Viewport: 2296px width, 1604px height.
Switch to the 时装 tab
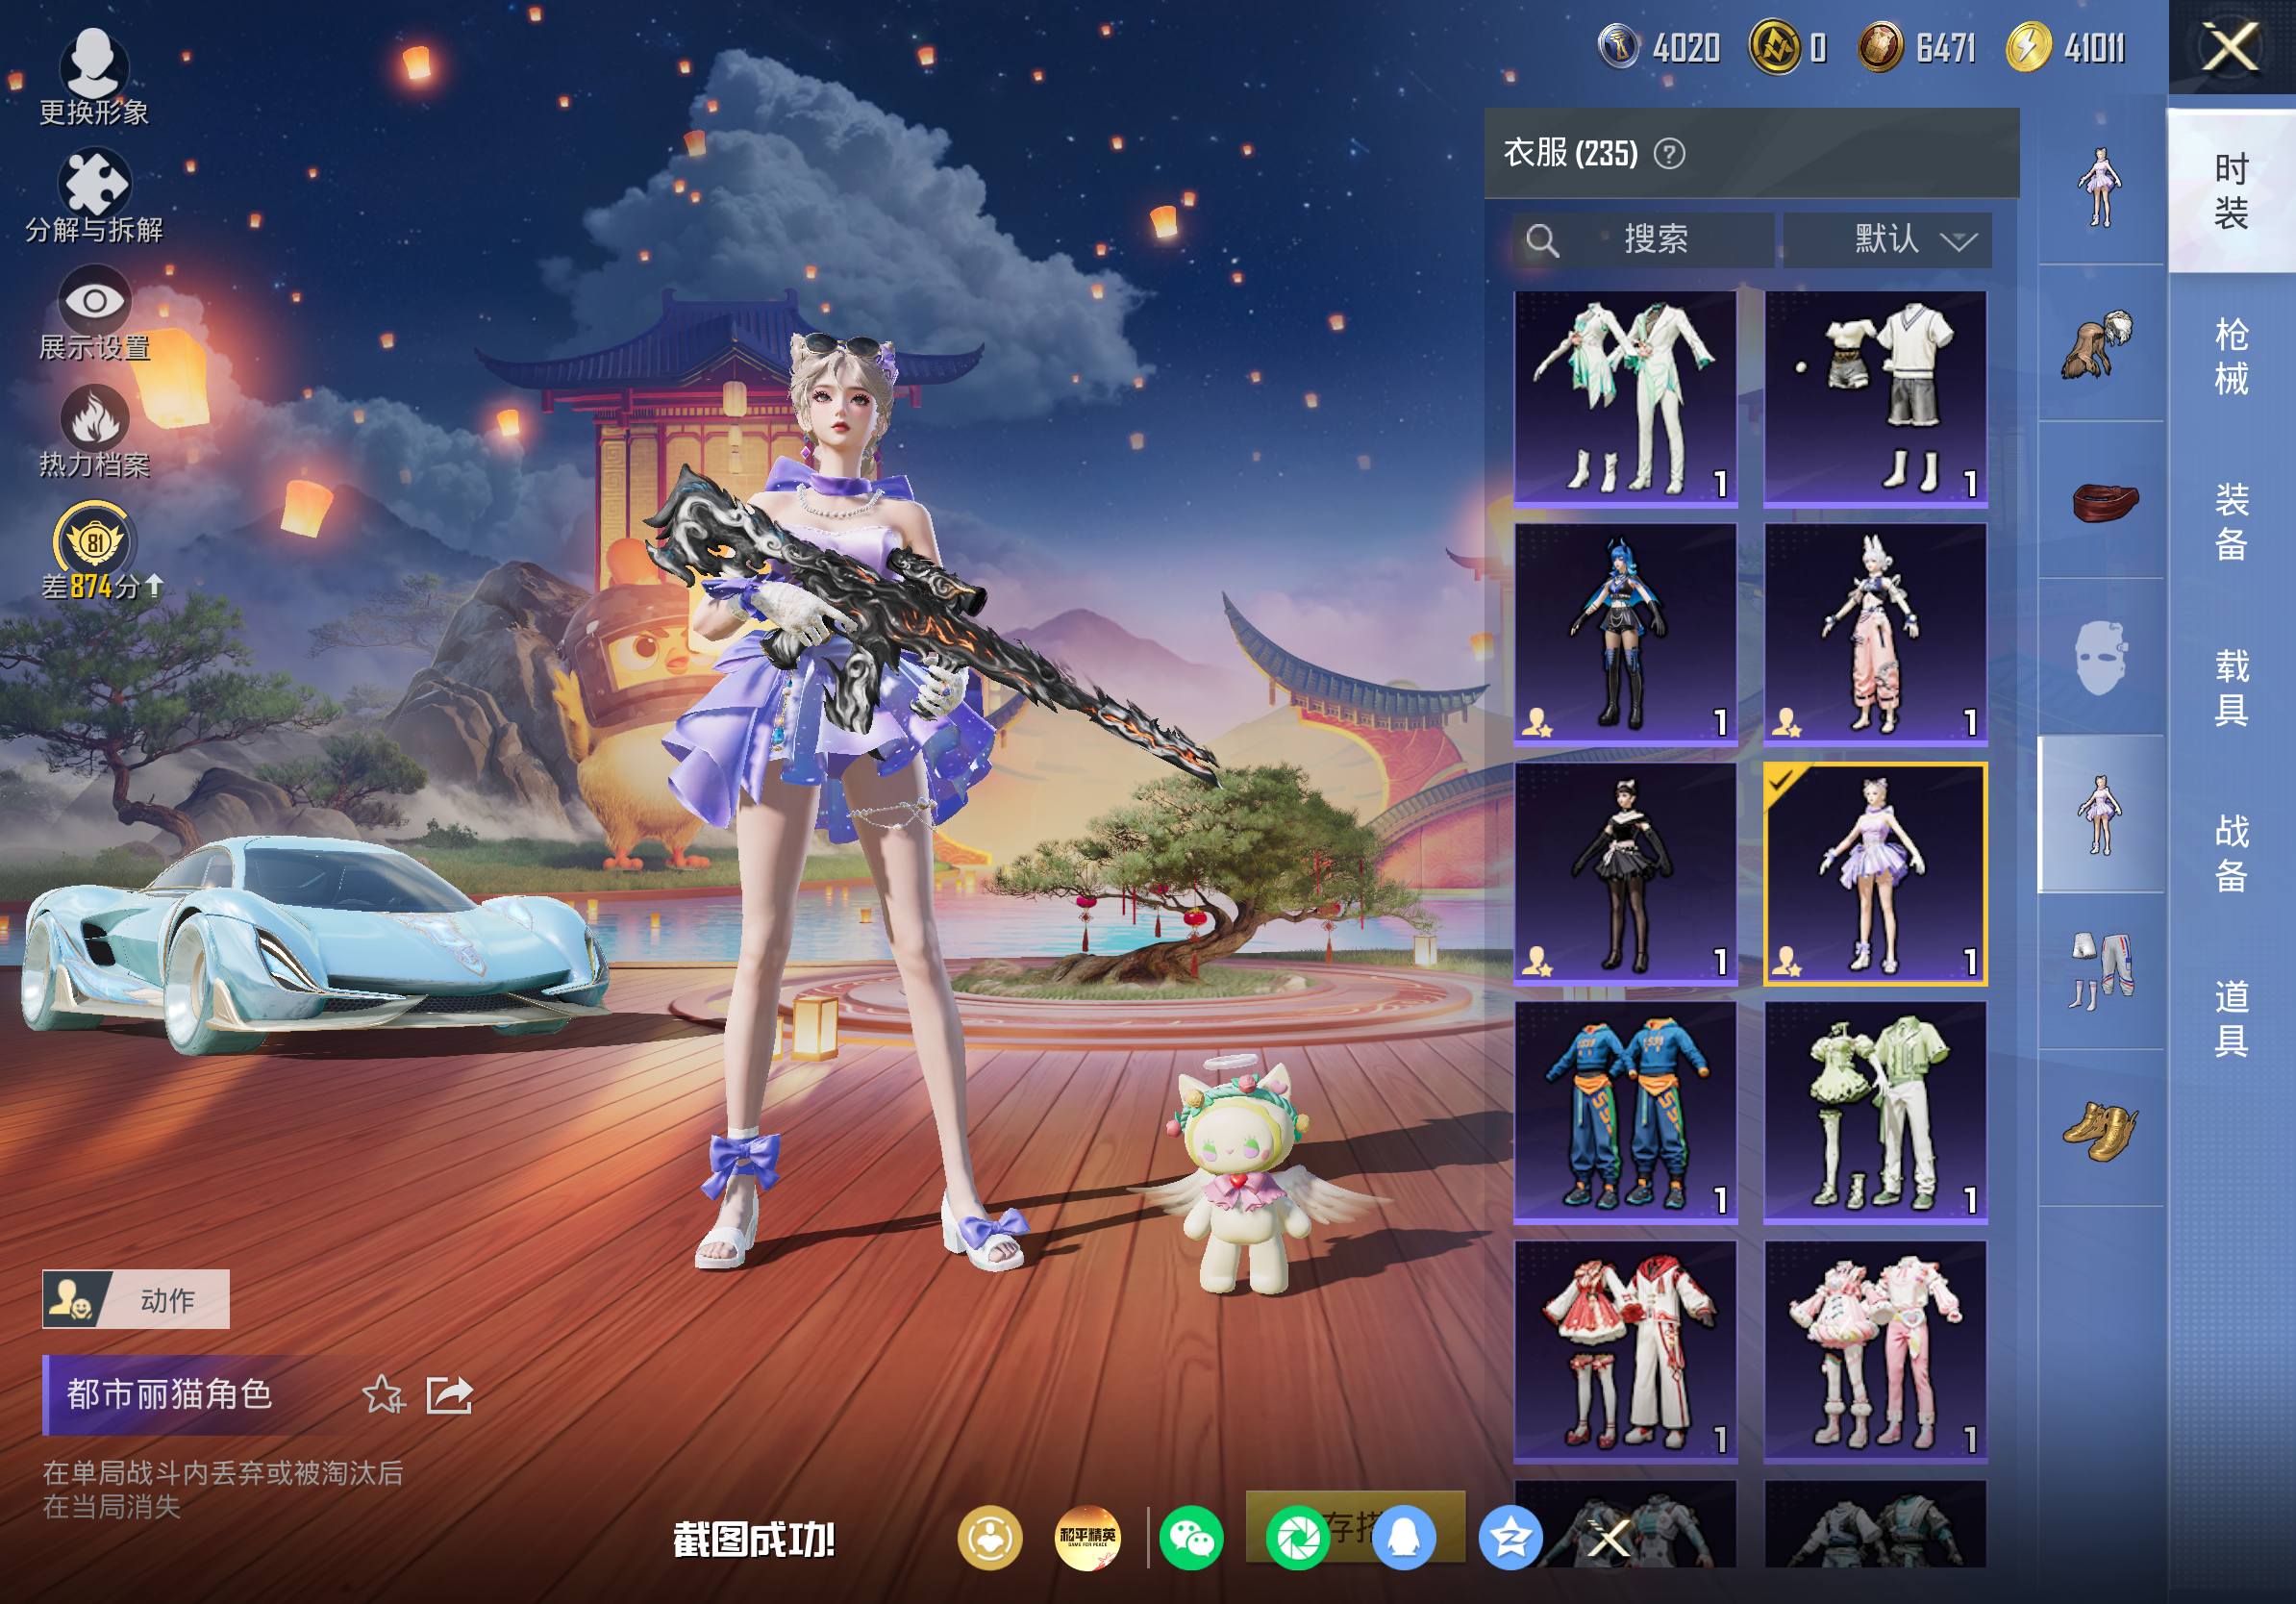click(x=2232, y=190)
